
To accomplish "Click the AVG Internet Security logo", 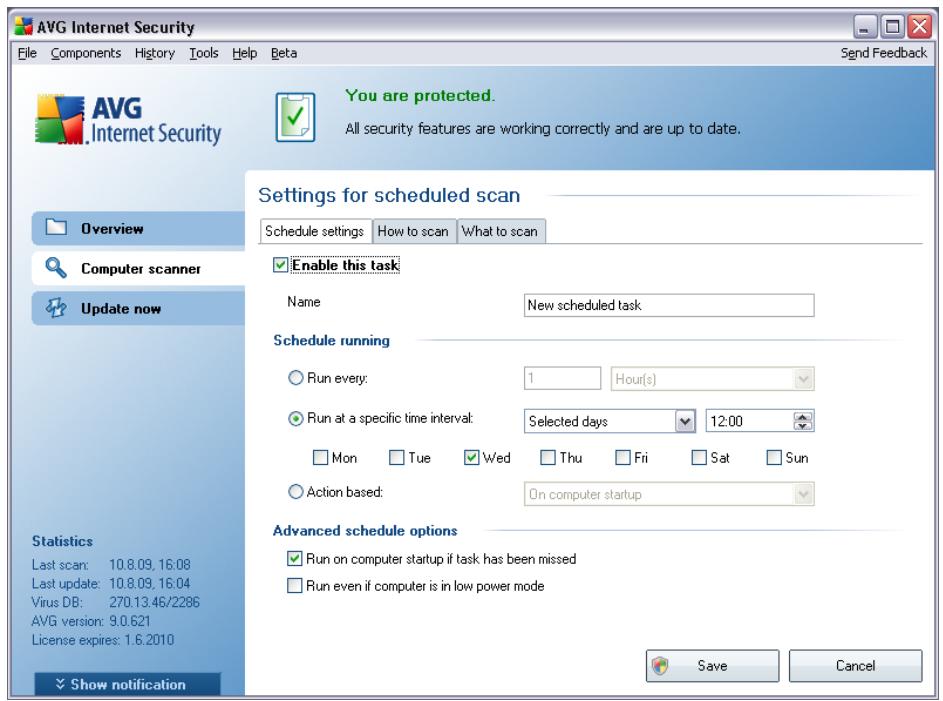I will (x=128, y=120).
